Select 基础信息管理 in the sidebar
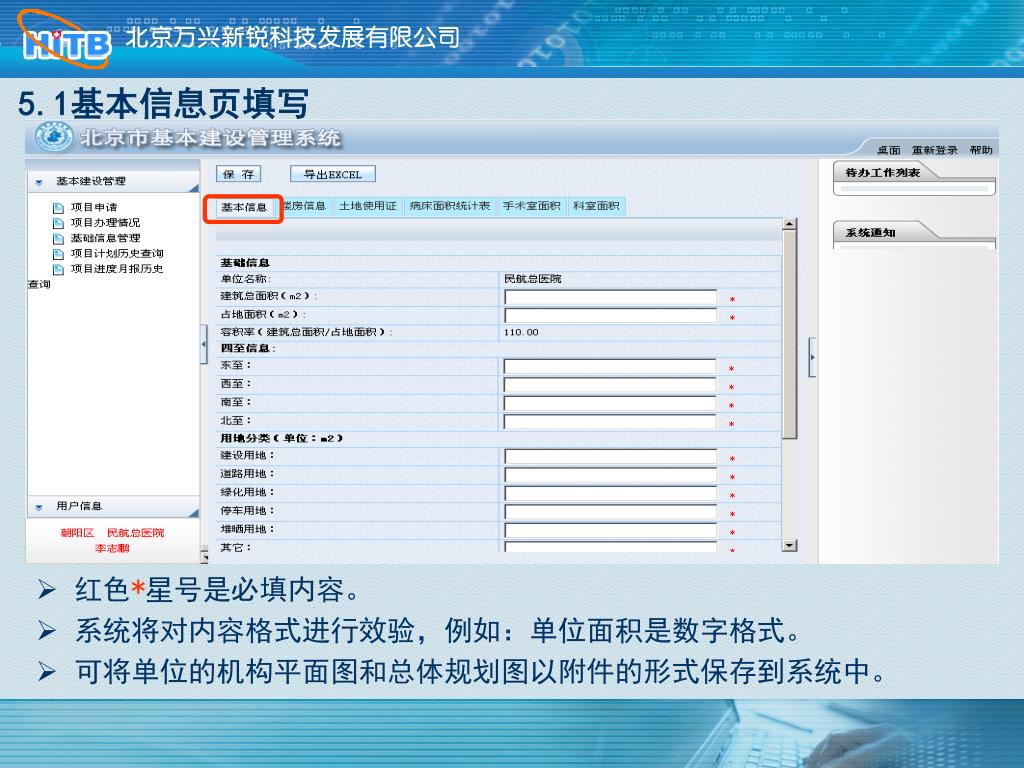1024x768 pixels. [105, 238]
